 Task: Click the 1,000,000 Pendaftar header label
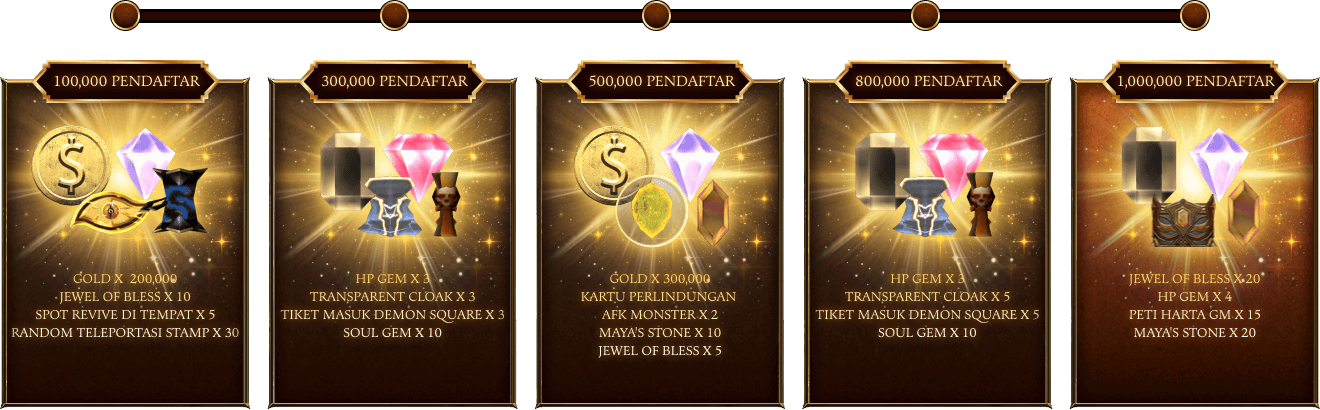pyautogui.click(x=1196, y=81)
